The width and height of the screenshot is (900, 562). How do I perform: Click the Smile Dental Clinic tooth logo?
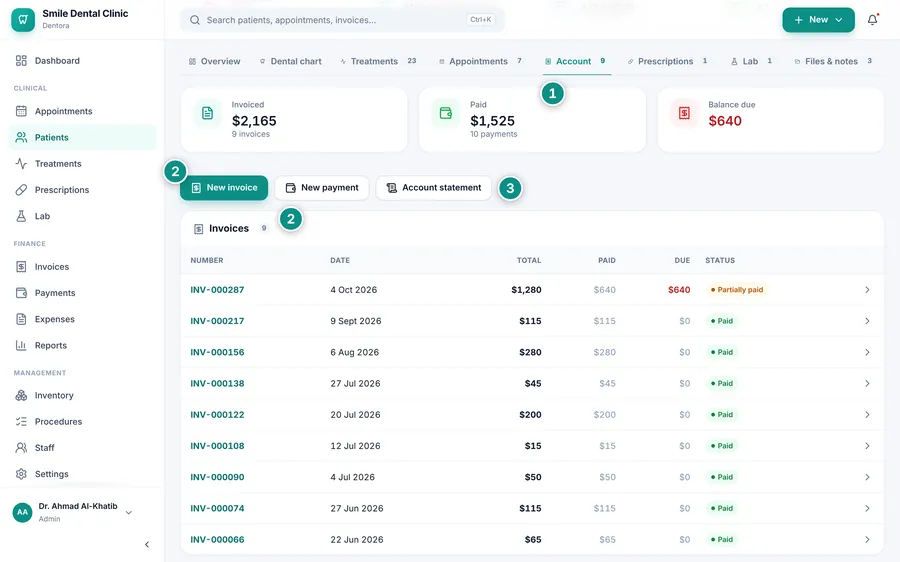click(23, 20)
